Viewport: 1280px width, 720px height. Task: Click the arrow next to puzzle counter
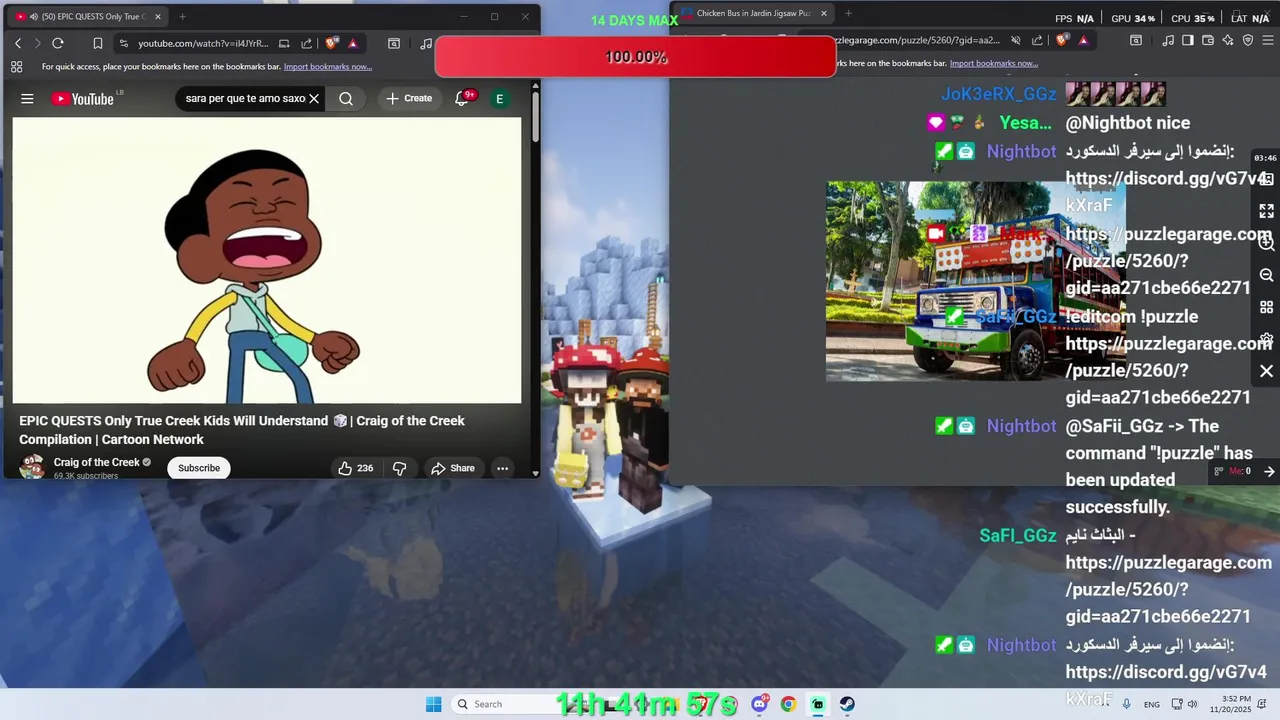[x=1269, y=471]
